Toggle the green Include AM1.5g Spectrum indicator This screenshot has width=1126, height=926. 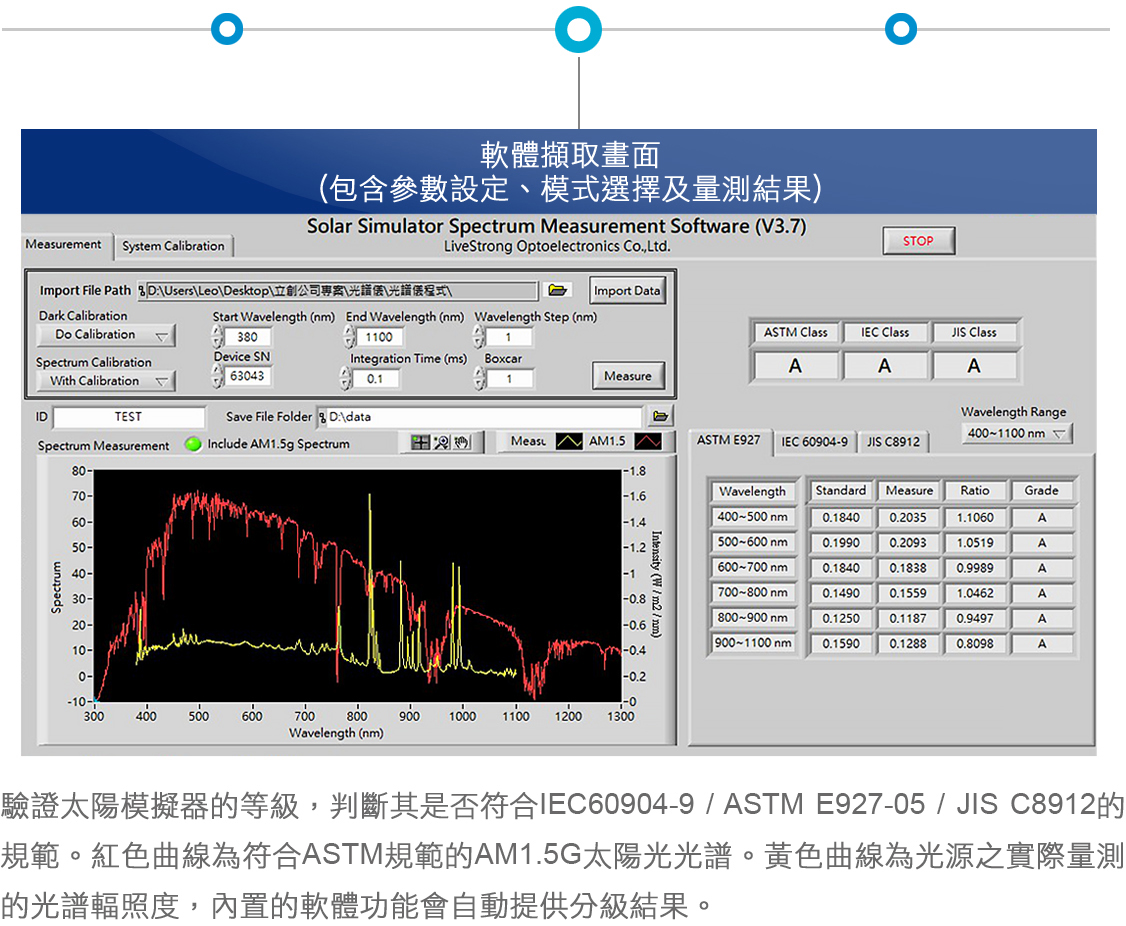(x=193, y=444)
